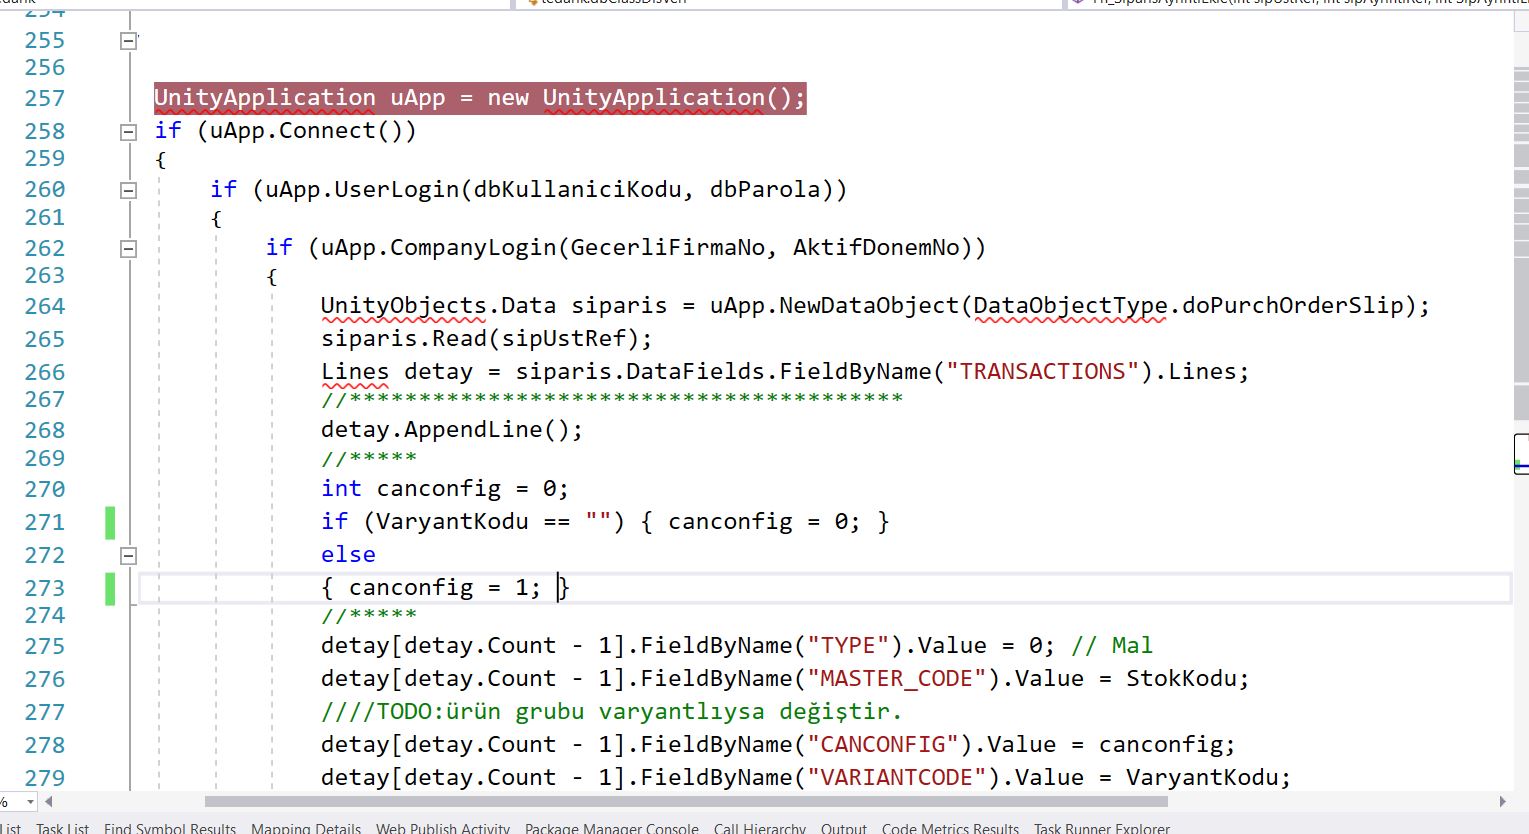Viewport: 1529px width, 834px height.
Task: Open the Web Publish Activity tab
Action: point(443,828)
